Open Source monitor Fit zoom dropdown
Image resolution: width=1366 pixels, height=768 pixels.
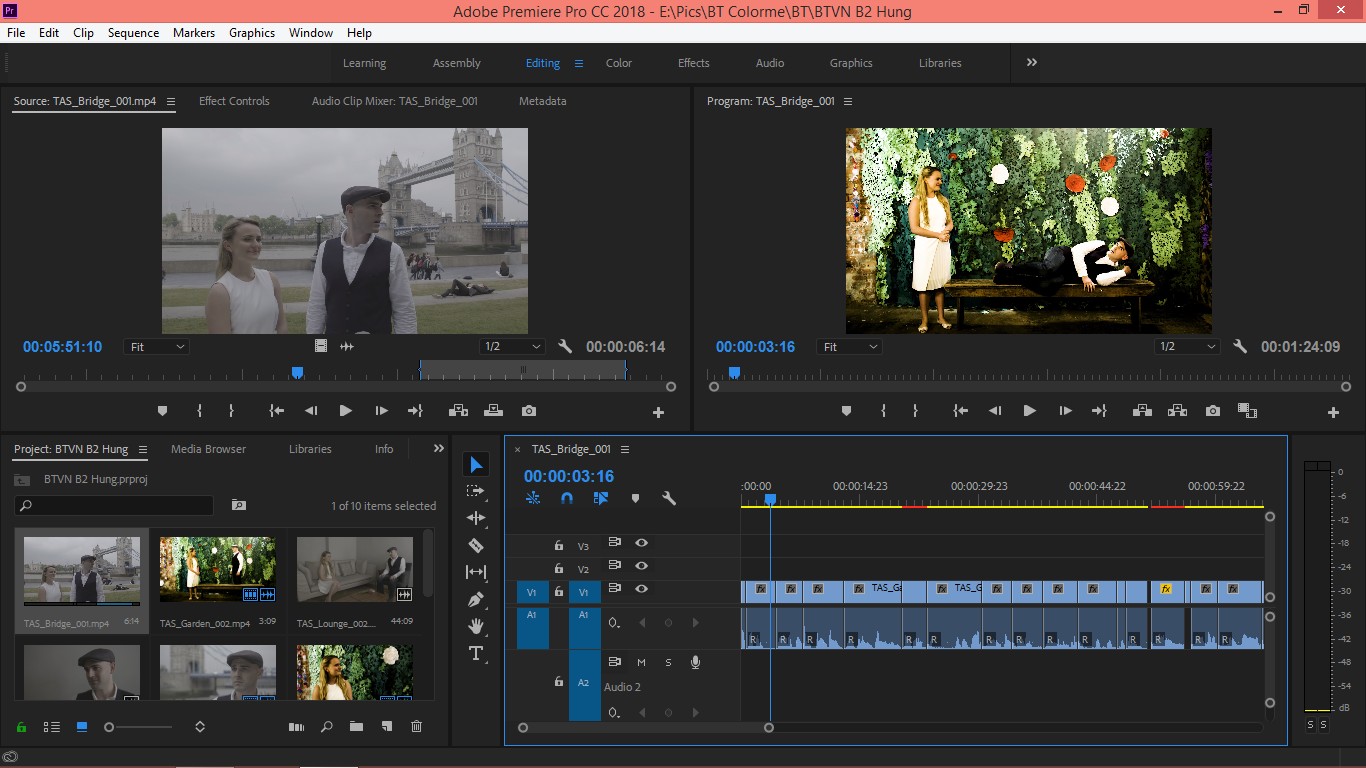click(x=157, y=347)
